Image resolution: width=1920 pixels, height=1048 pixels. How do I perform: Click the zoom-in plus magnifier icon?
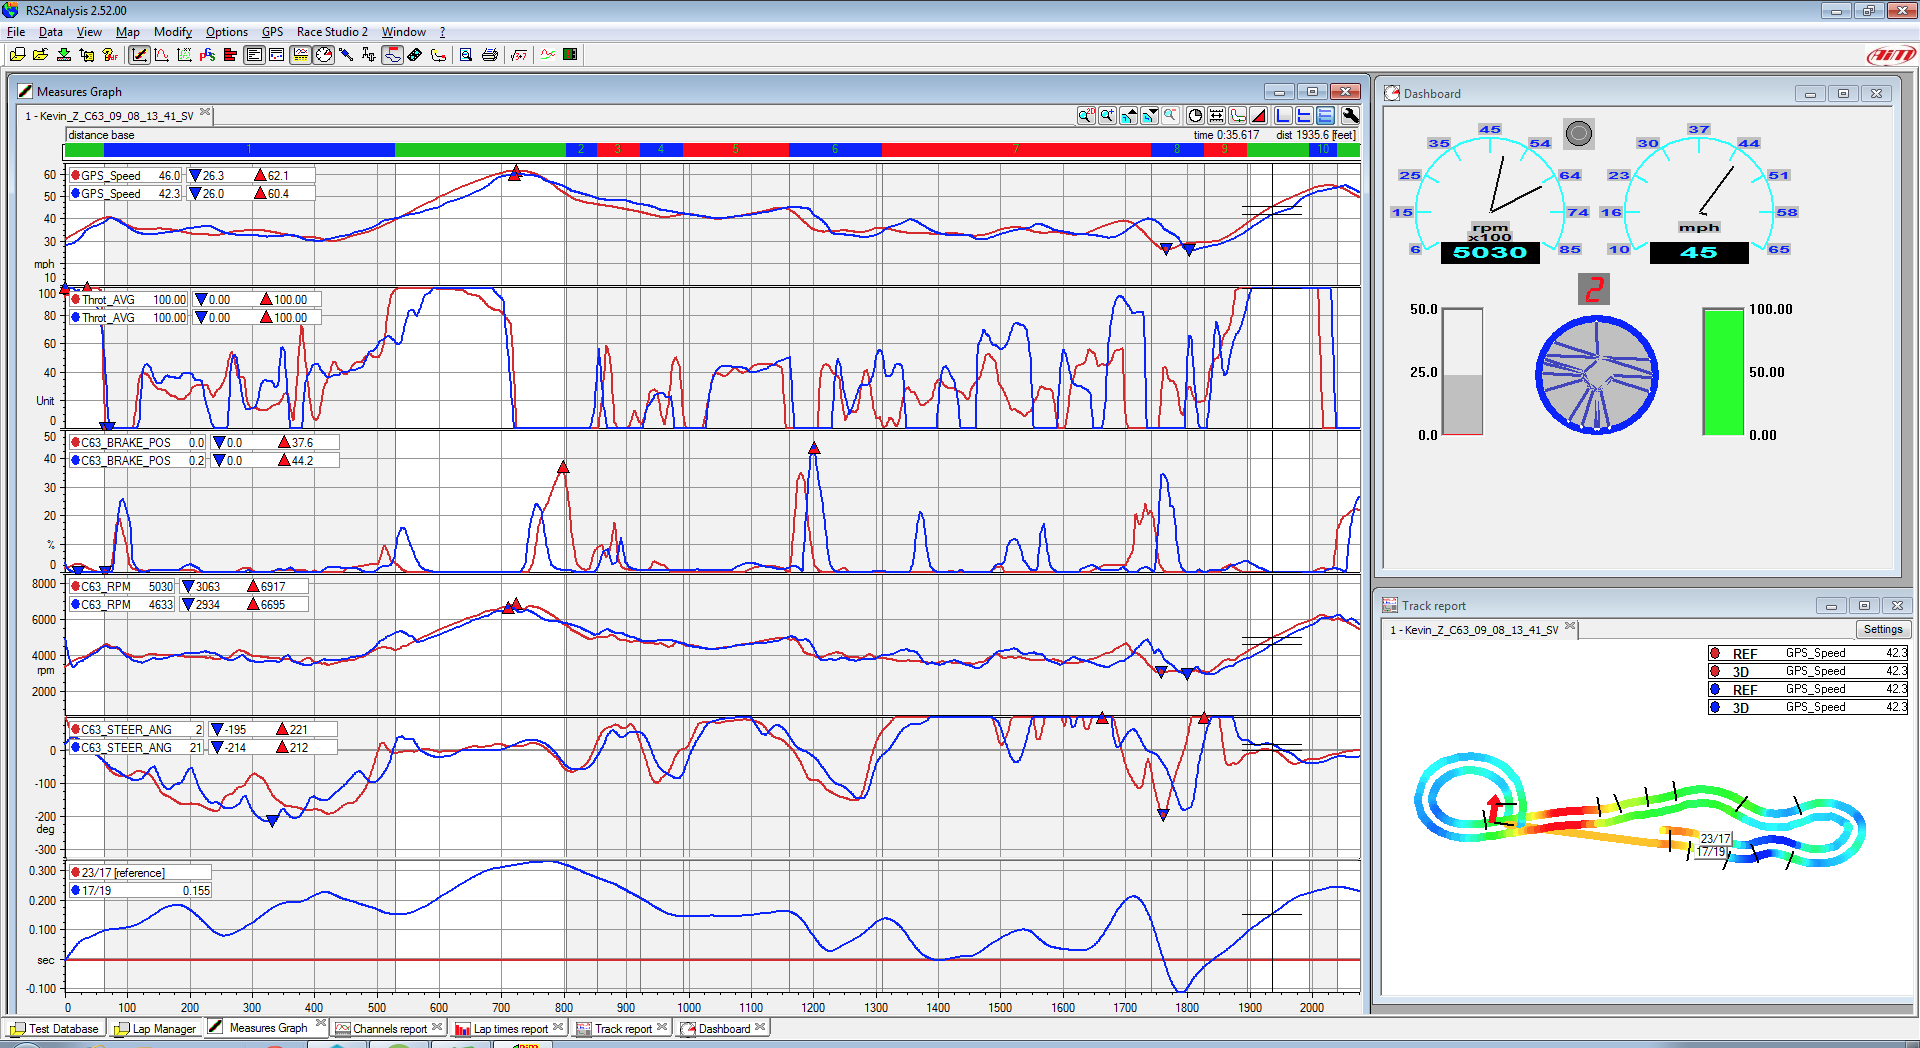[x=1107, y=116]
